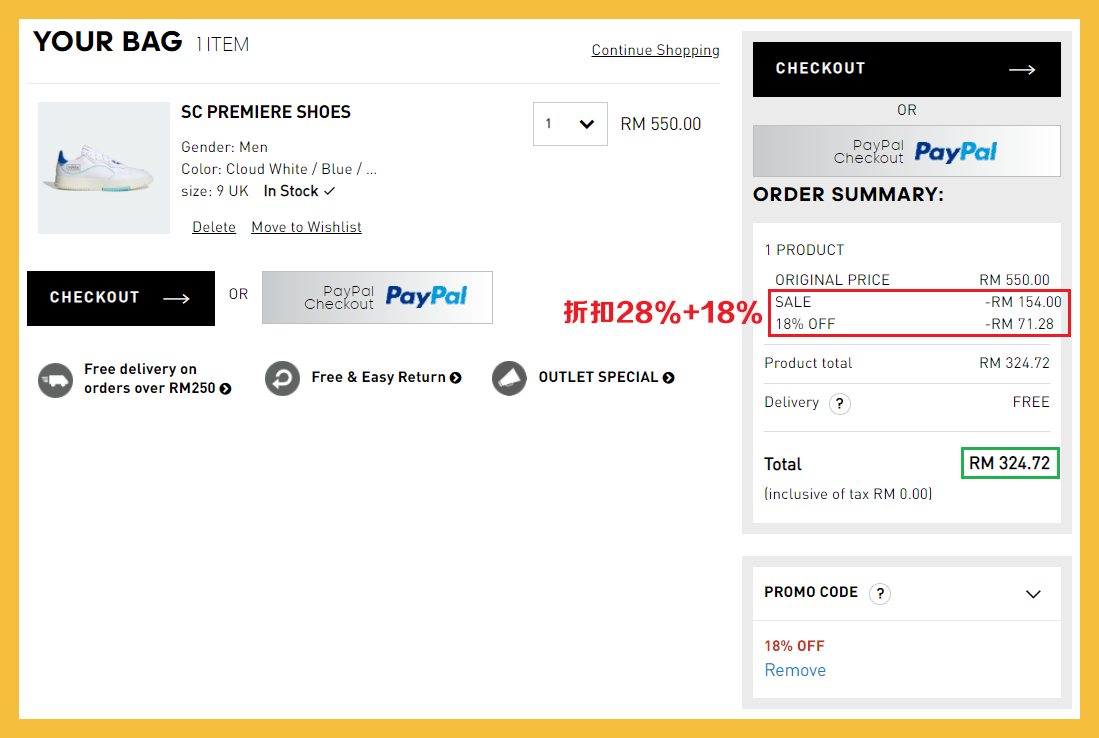The width and height of the screenshot is (1099, 738).
Task: Delete the SC Premiere Shoes item
Action: pos(214,227)
